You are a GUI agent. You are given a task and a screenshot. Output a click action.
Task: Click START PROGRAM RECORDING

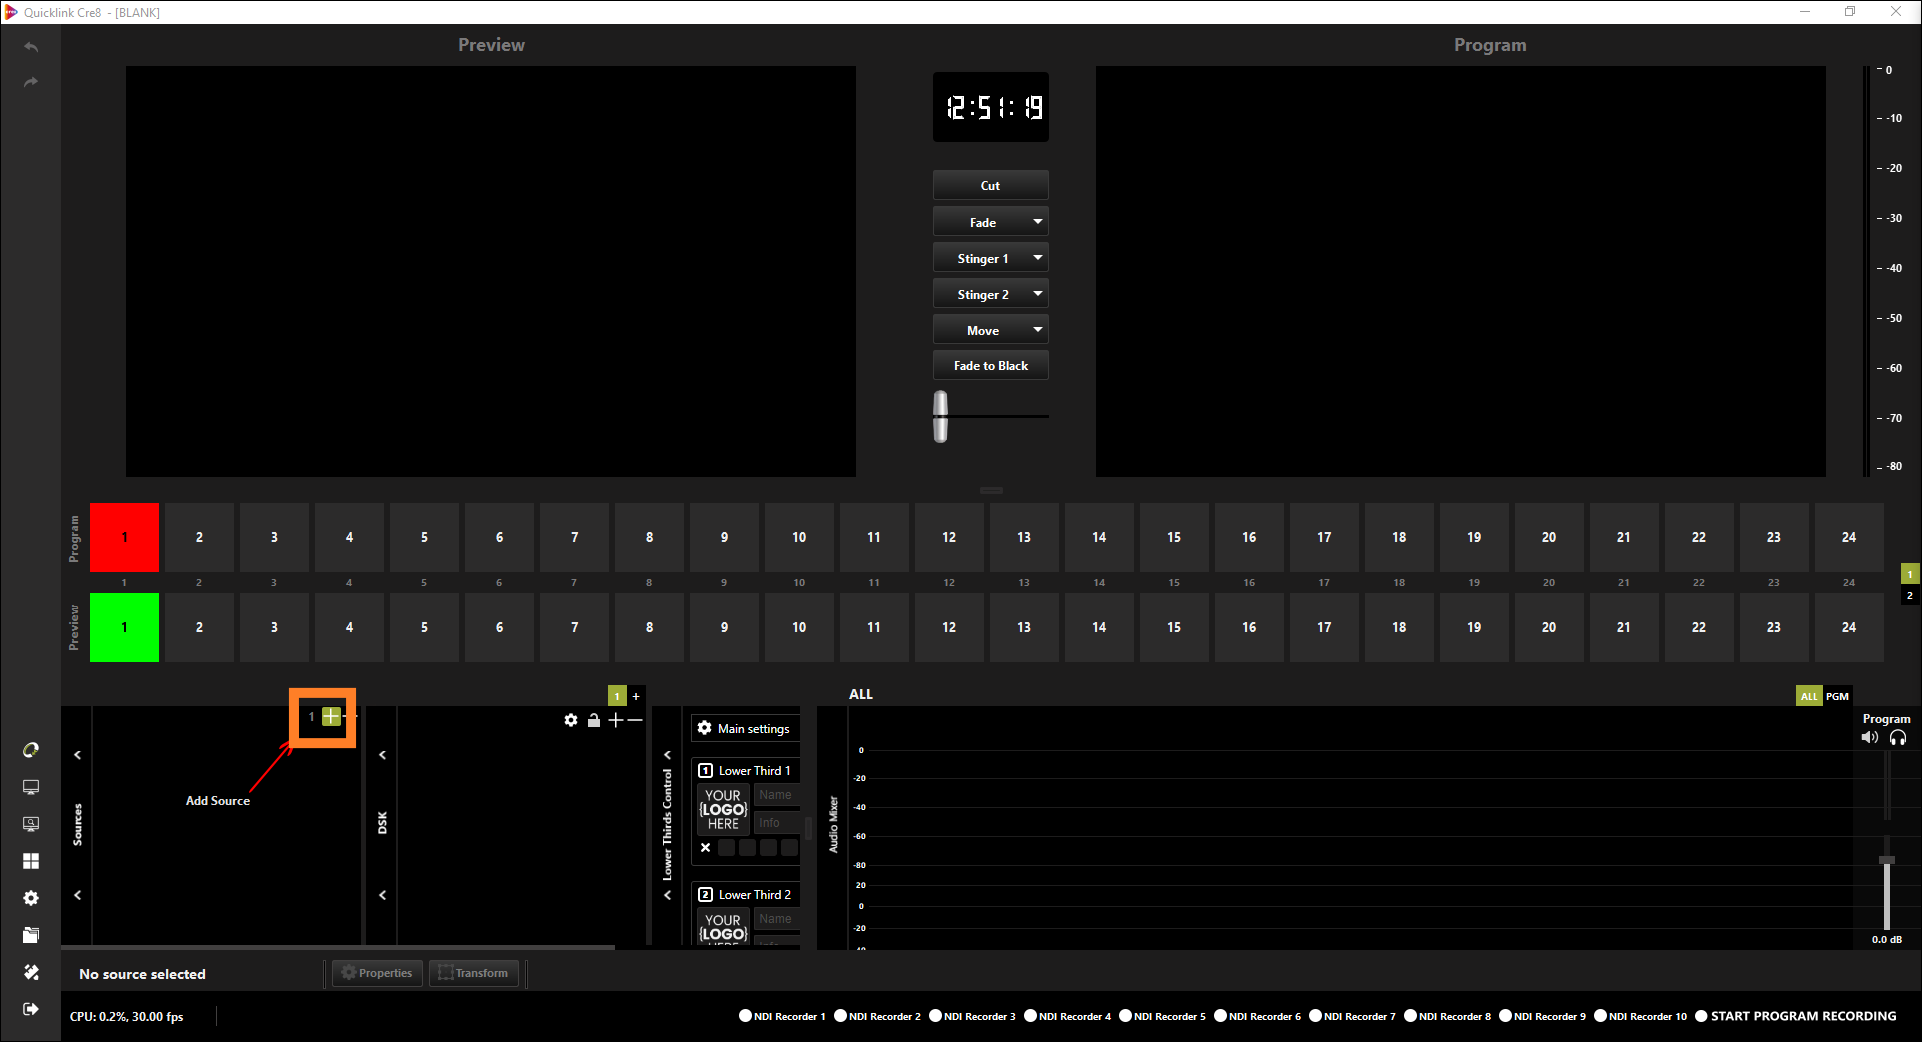(1795, 1016)
